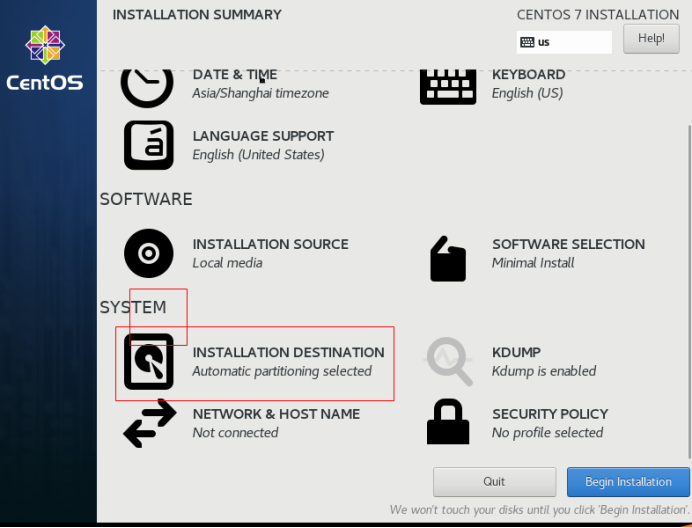
Task: Open the INSTALLATION SOURCE label
Action: click(271, 244)
